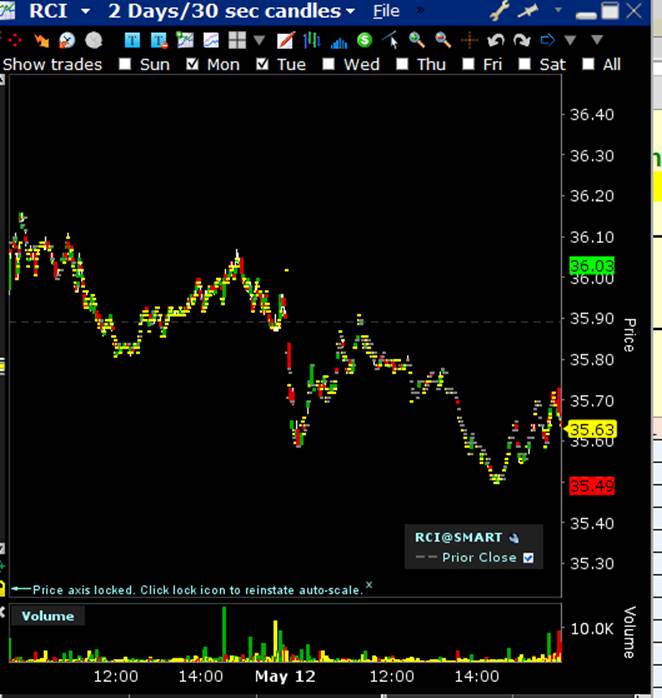Viewport: 662px width, 698px height.
Task: Click the line chart comparison icon
Action: 211,41
